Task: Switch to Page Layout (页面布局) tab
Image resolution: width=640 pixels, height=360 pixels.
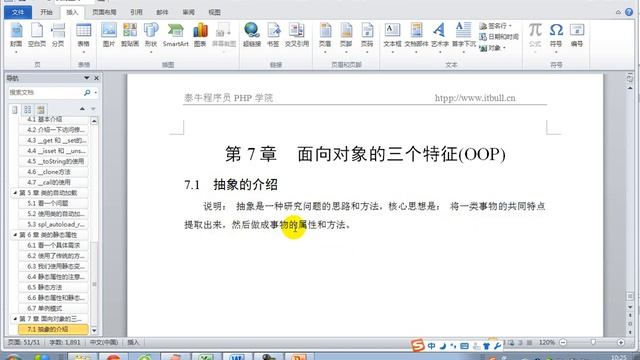Action: pyautogui.click(x=104, y=12)
